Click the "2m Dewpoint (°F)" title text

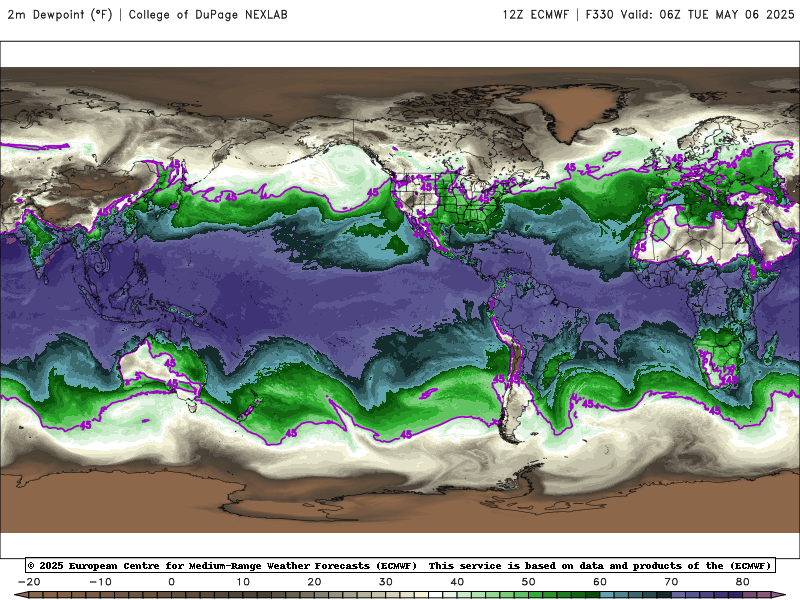[x=60, y=15]
